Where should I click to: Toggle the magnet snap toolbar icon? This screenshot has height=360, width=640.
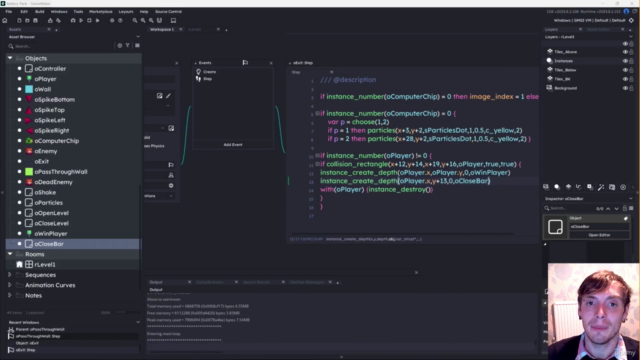(x=159, y=20)
